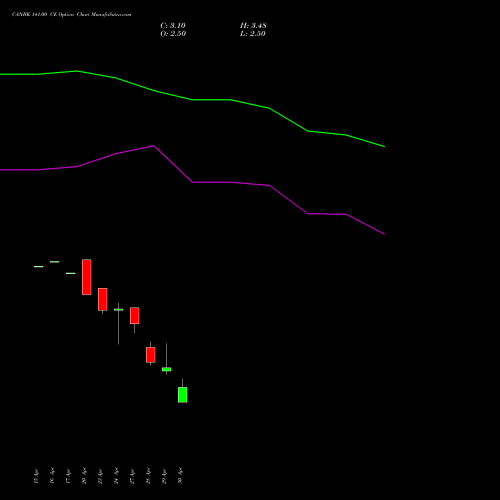This screenshot has width=500, height=500.
Task: Click the green dash candle for 17 Apr
Action: click(71, 273)
